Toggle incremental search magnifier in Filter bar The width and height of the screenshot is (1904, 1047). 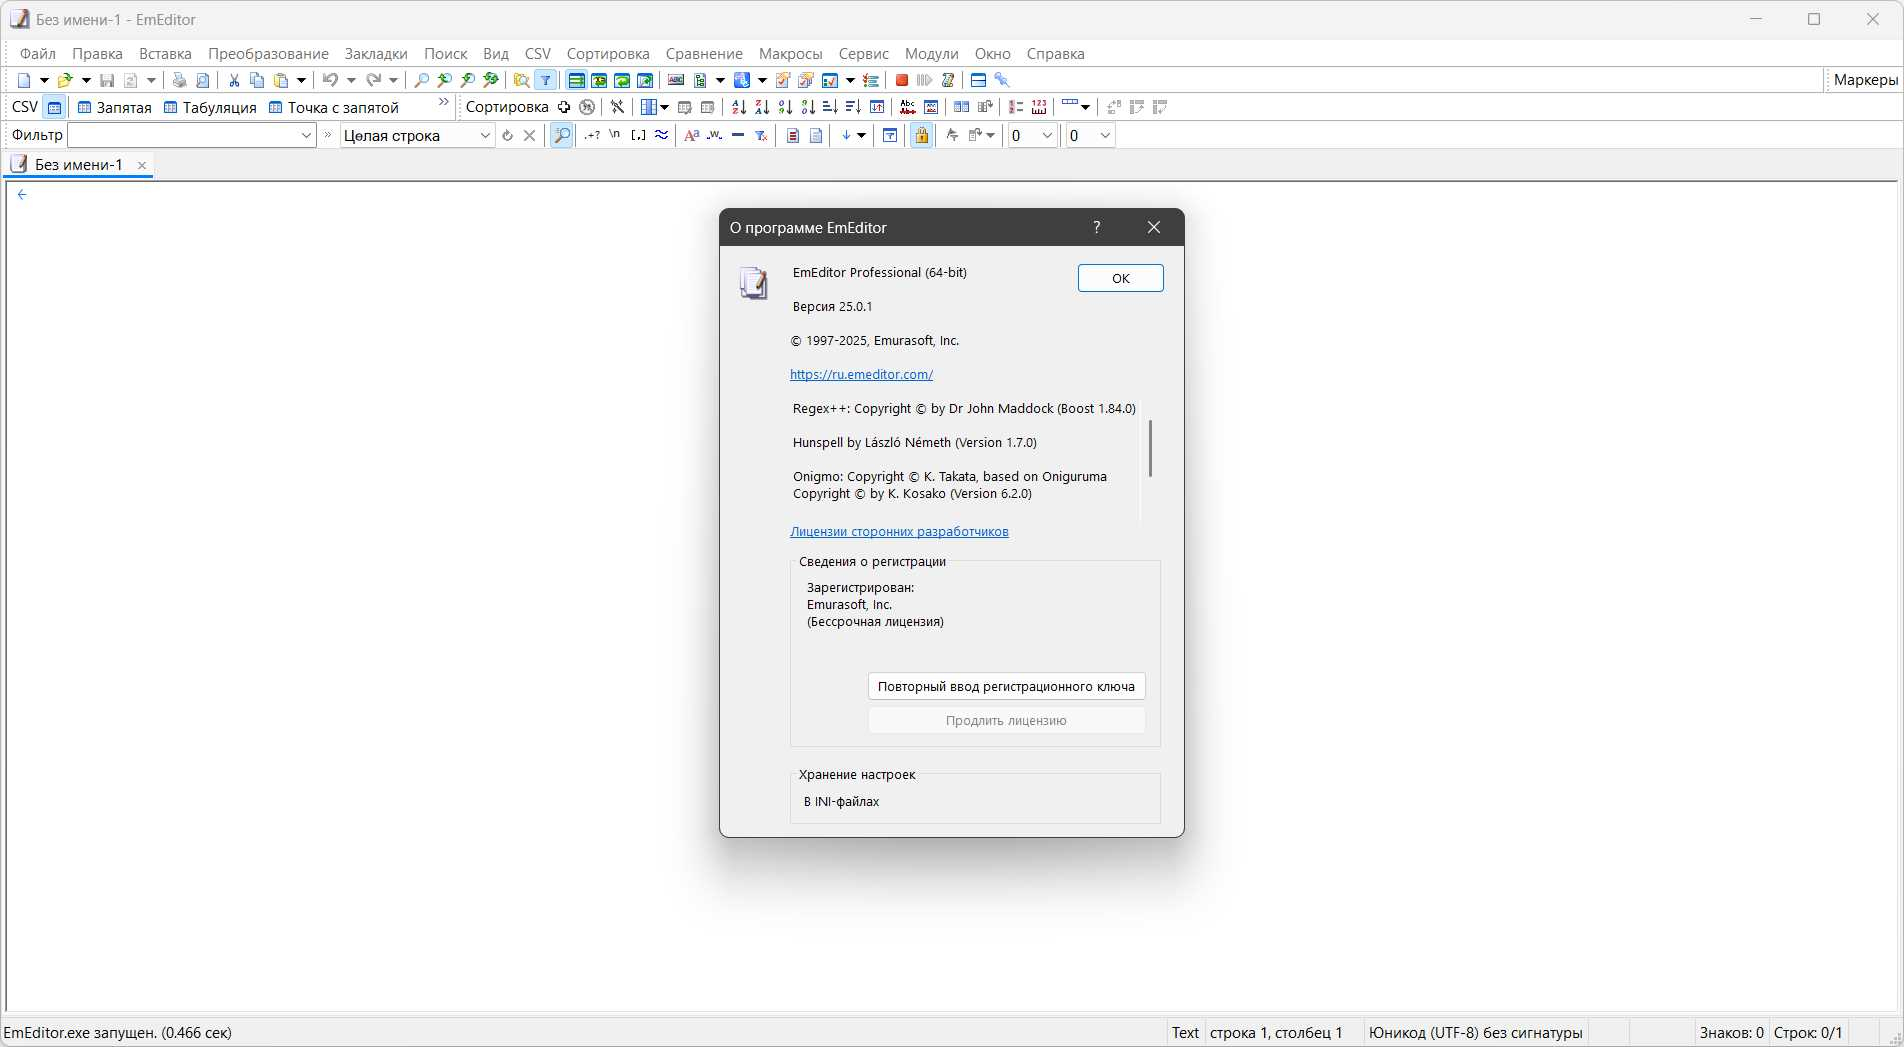[562, 135]
